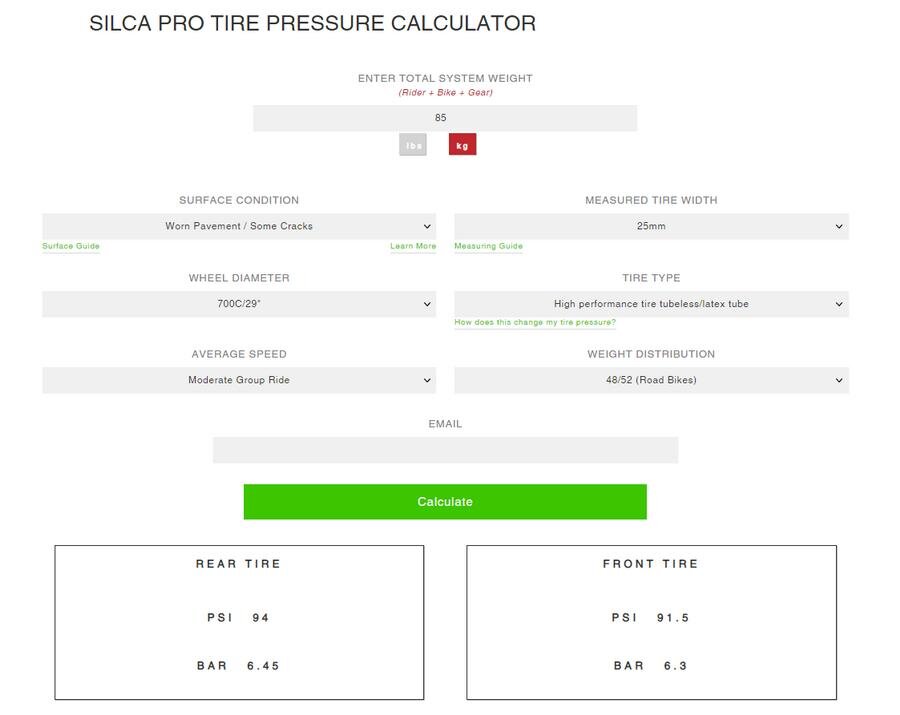
Task: Open the Surface Condition dropdown
Action: pyautogui.click(x=239, y=226)
